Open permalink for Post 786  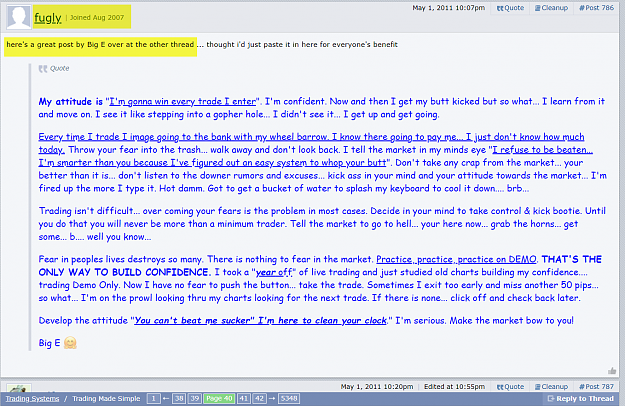point(596,8)
